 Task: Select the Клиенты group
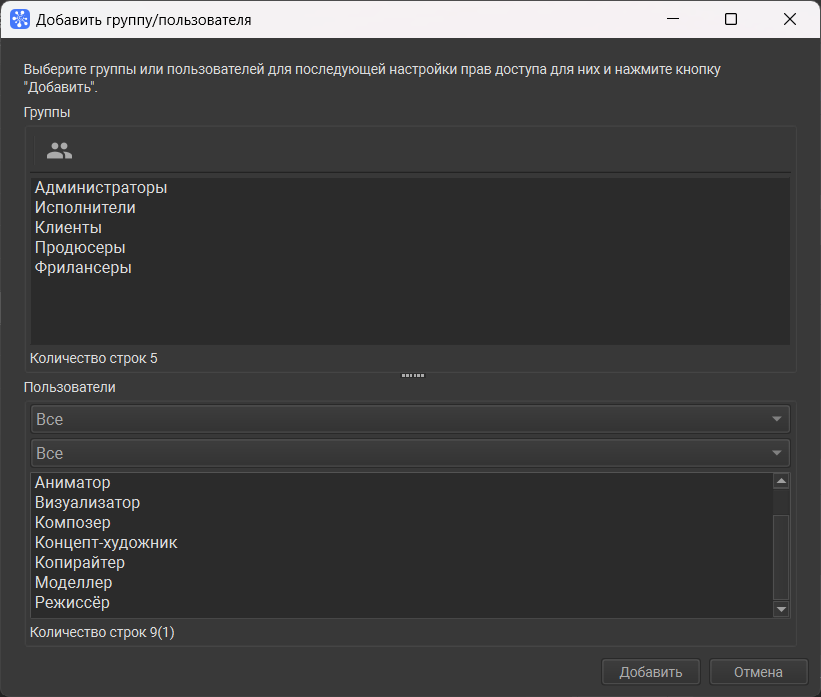coord(410,227)
